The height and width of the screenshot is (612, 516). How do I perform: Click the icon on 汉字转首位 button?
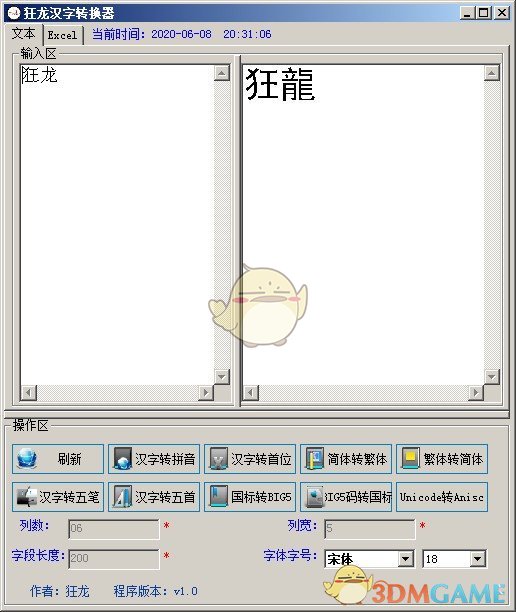pos(219,459)
